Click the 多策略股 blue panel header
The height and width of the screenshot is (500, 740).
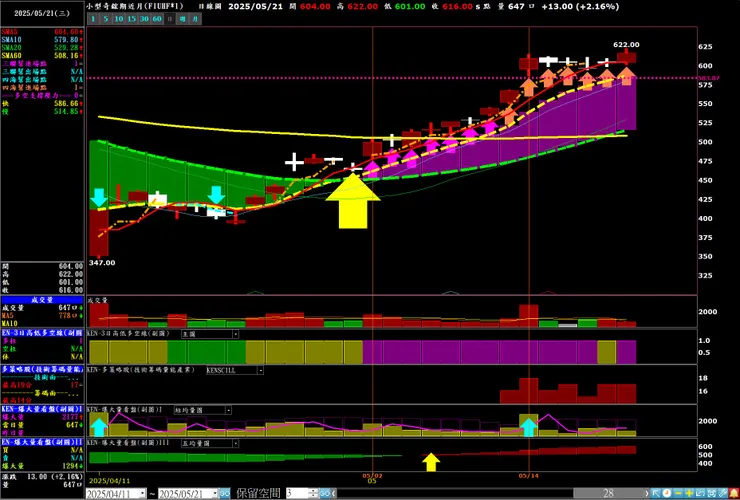(42, 369)
